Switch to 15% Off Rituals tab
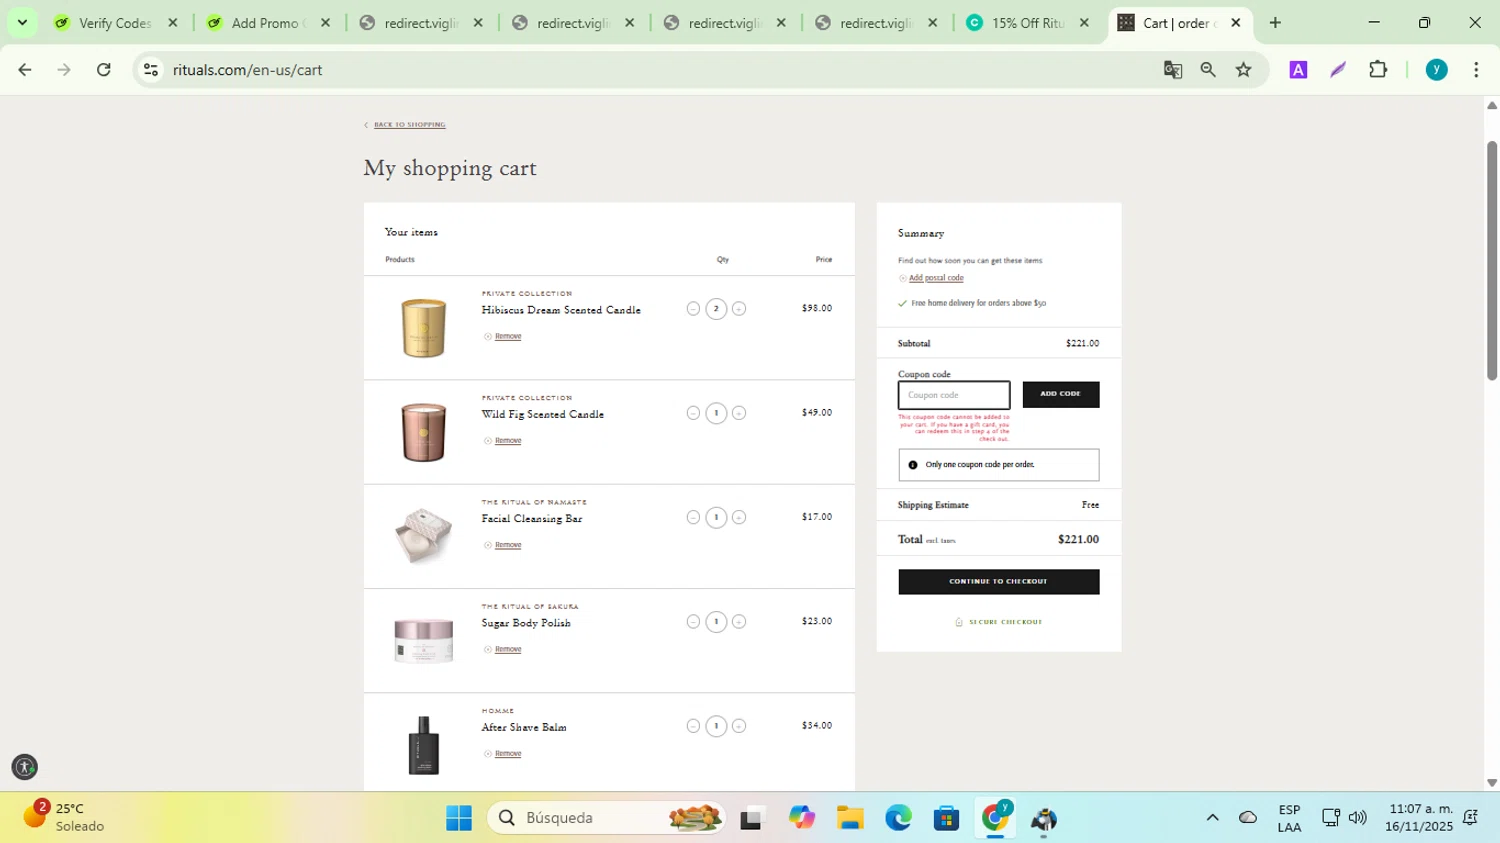The width and height of the screenshot is (1500, 843). point(1026,22)
